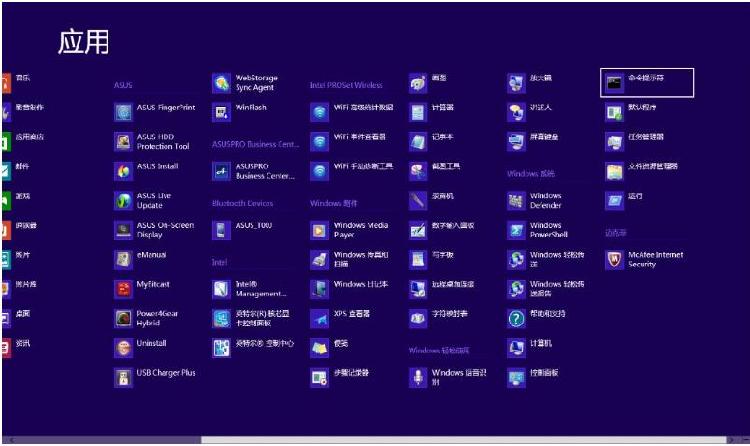Screen dimensions: 750x446
Task: Open 计算器 (Calculator)
Action: pos(431,112)
